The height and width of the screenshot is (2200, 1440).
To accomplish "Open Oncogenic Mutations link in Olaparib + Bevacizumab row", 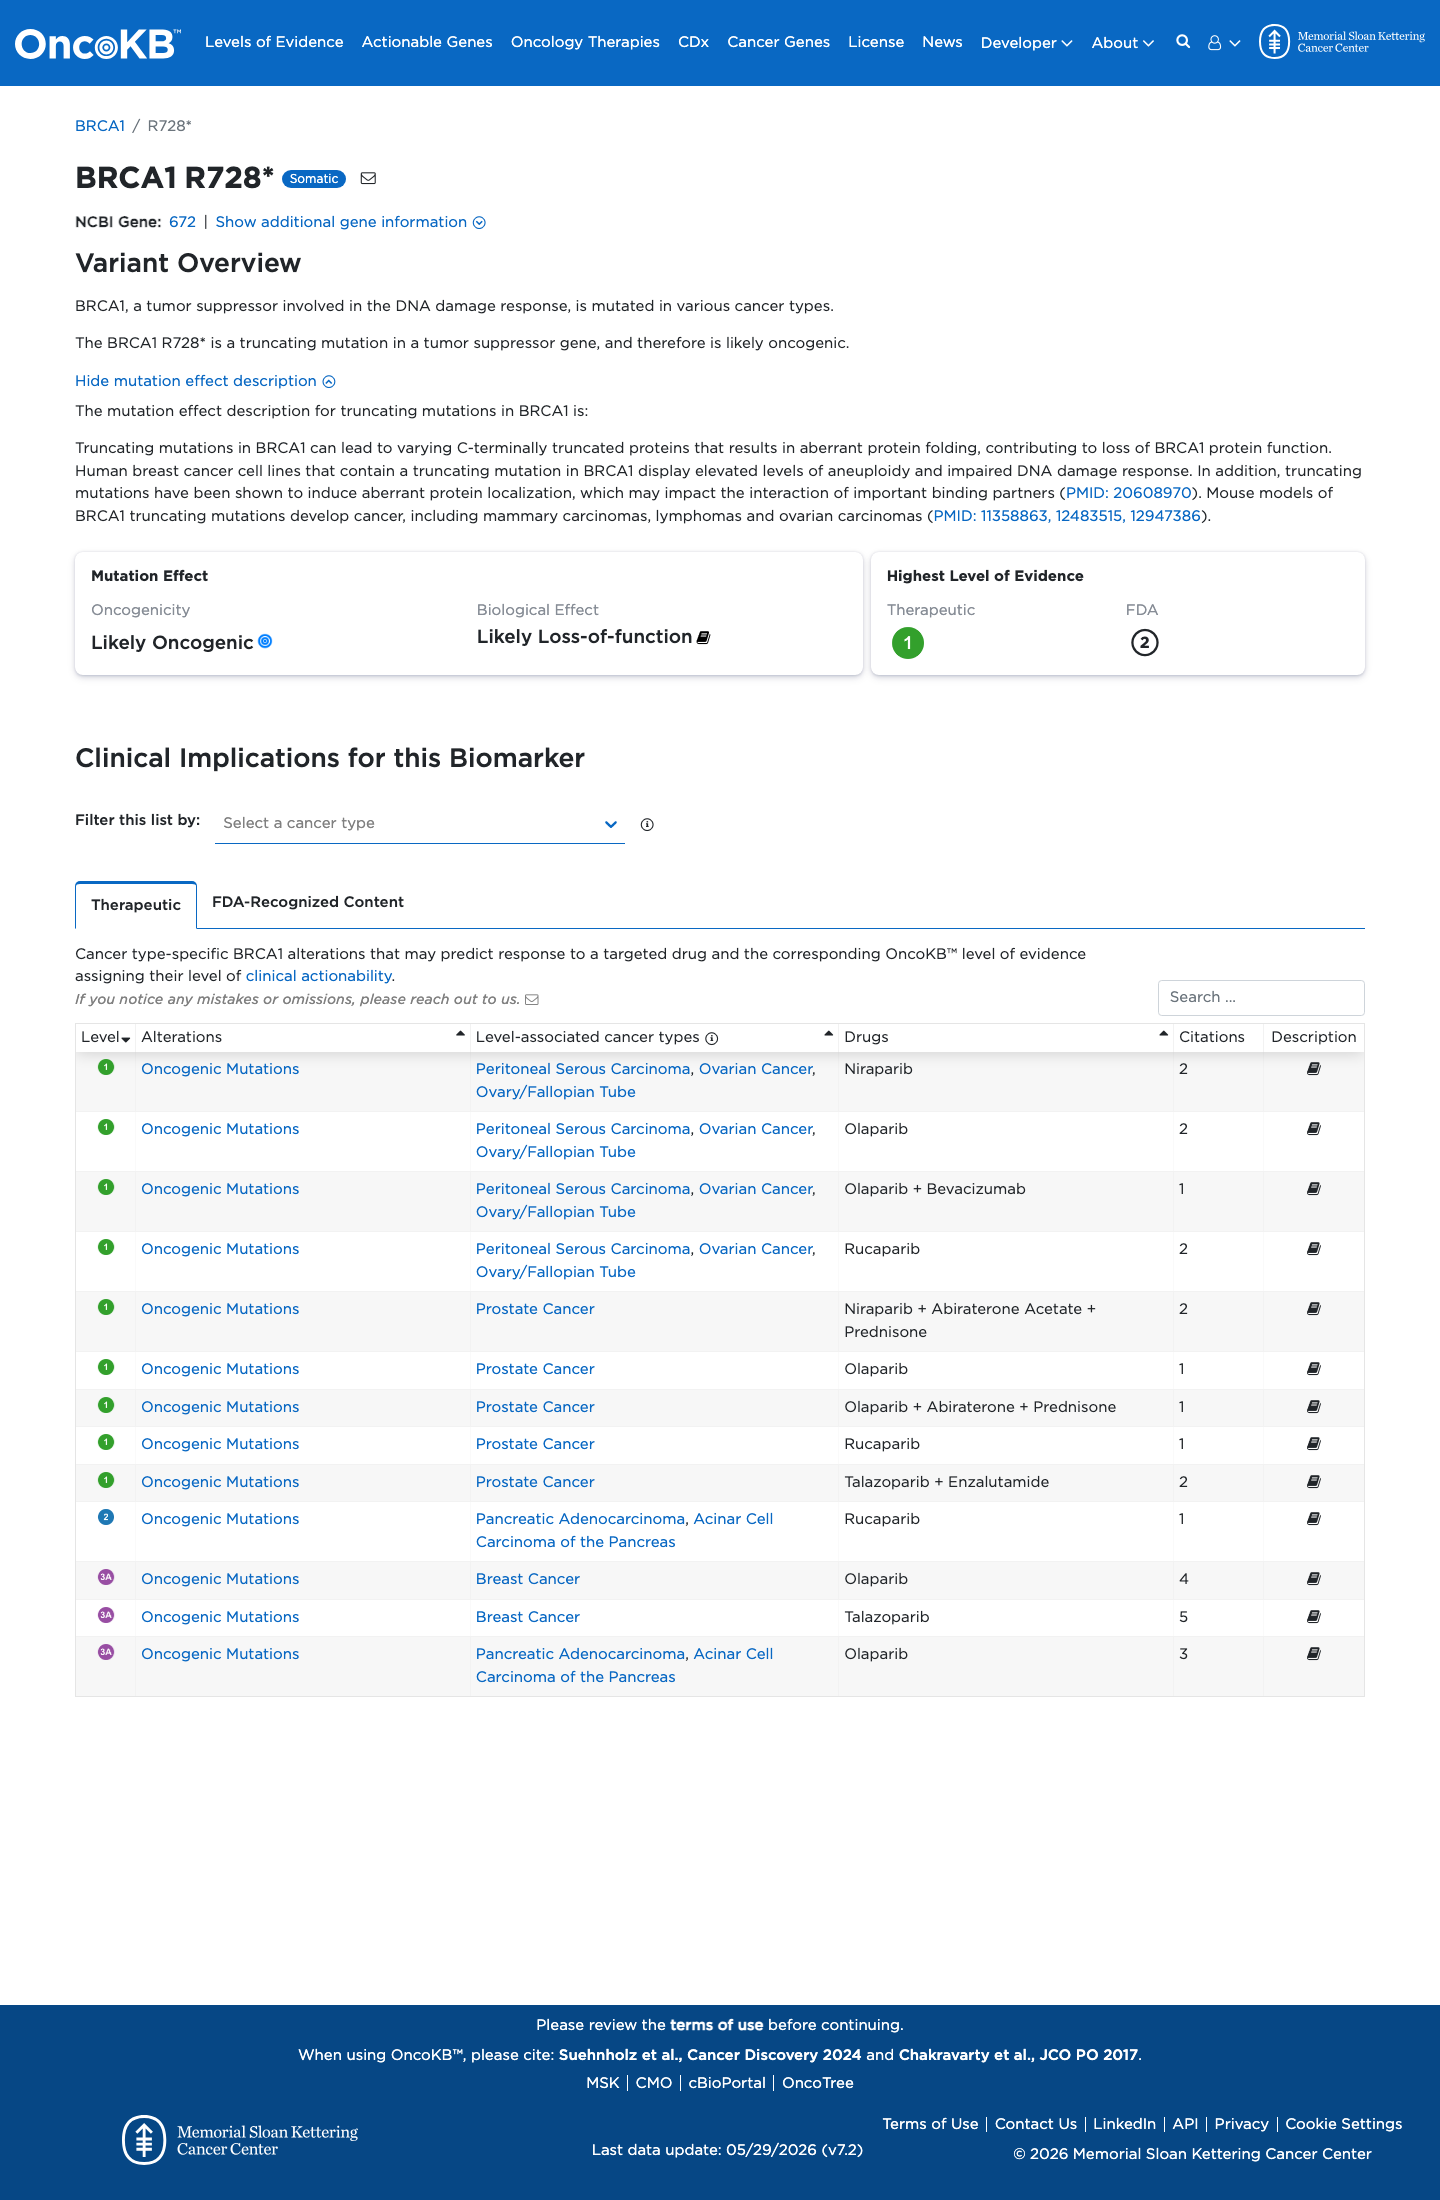I will pos(220,1189).
